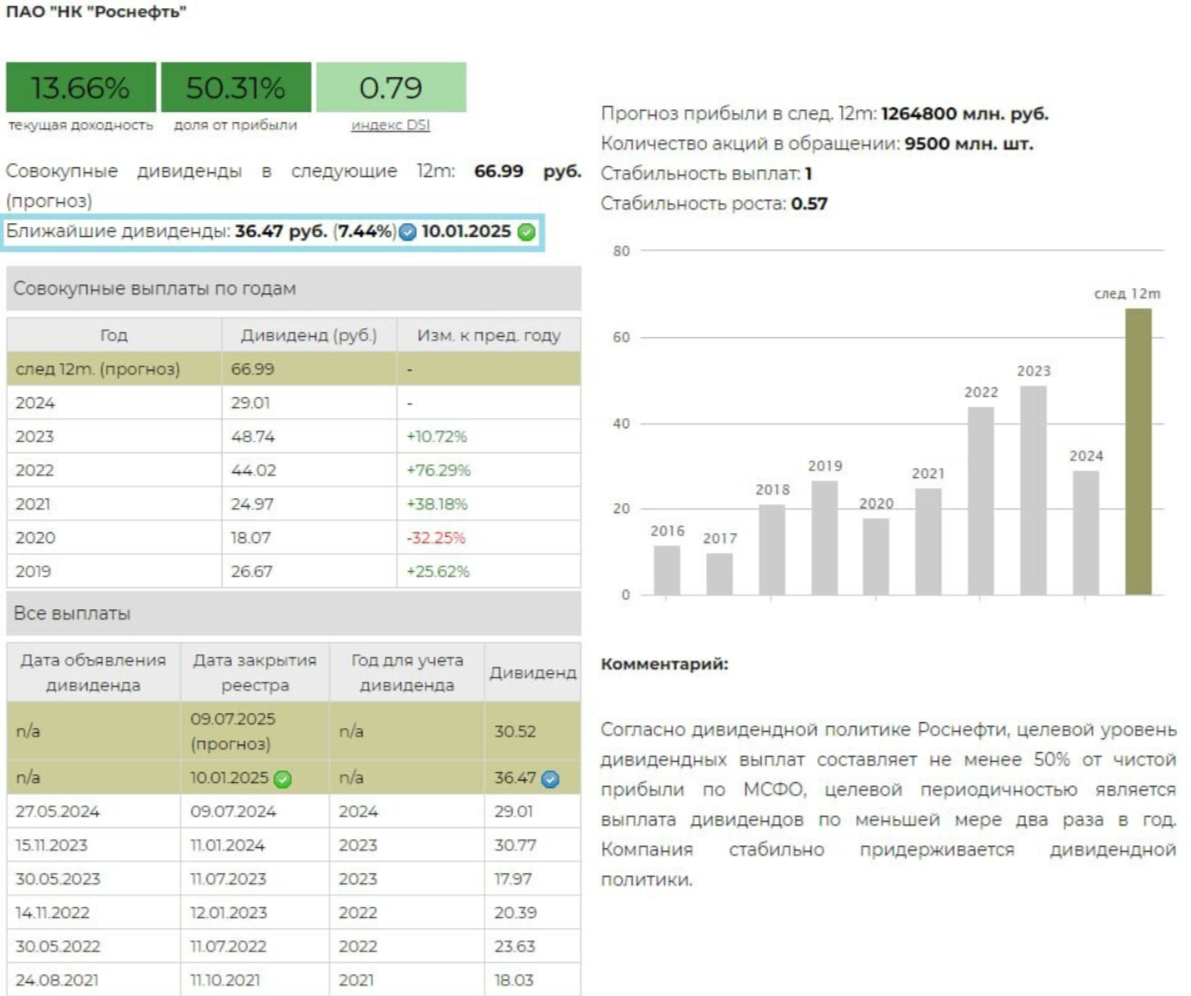Click the 13.66% current yield tile

click(x=81, y=88)
